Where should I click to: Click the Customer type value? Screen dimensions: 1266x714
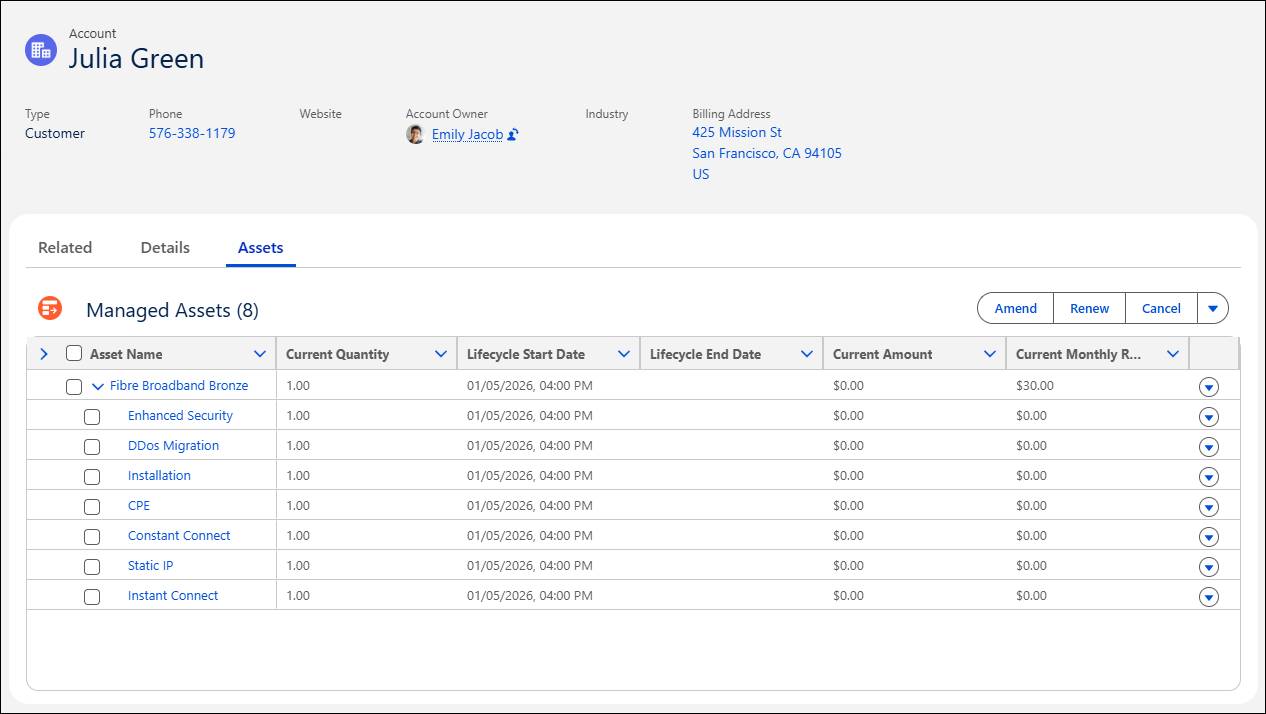[55, 133]
